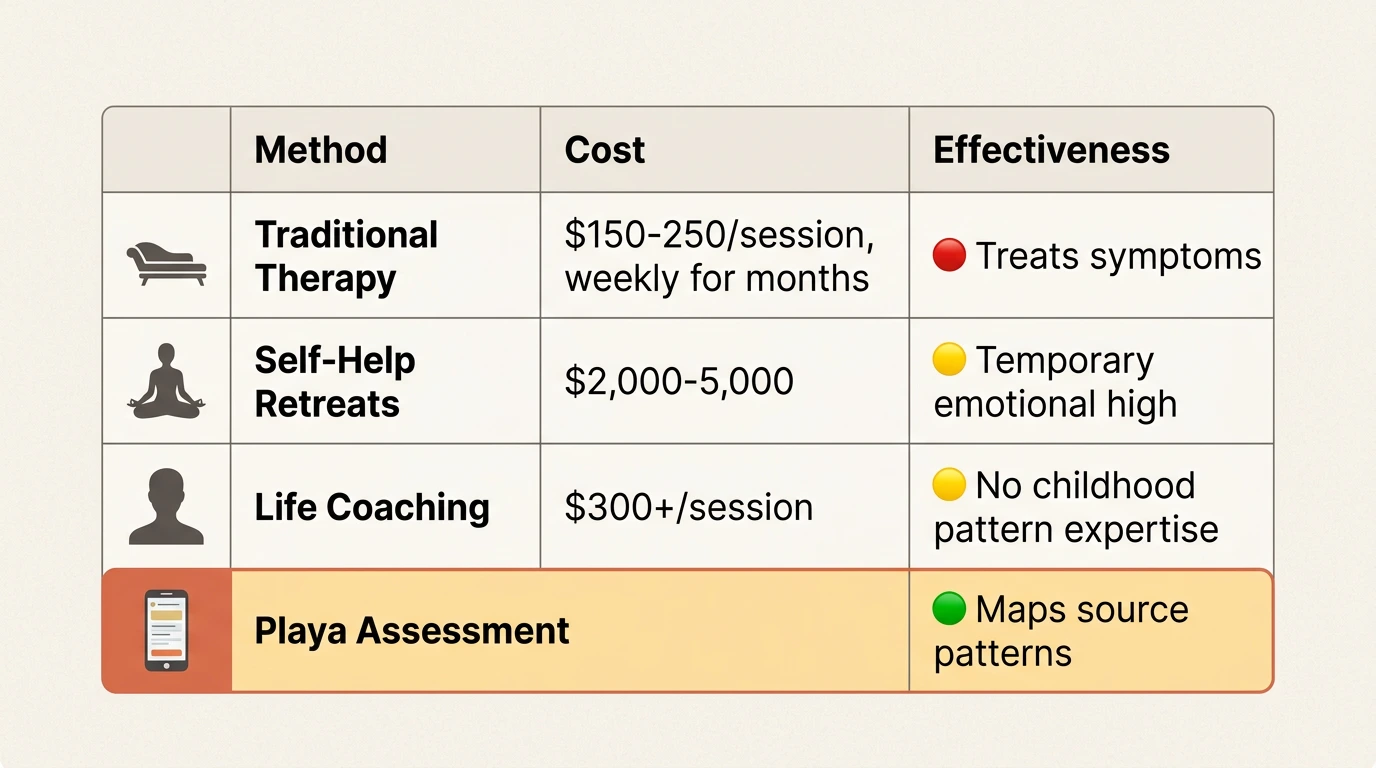Select the Self-Help Retreats label
Image resolution: width=1376 pixels, height=768 pixels.
click(x=335, y=382)
